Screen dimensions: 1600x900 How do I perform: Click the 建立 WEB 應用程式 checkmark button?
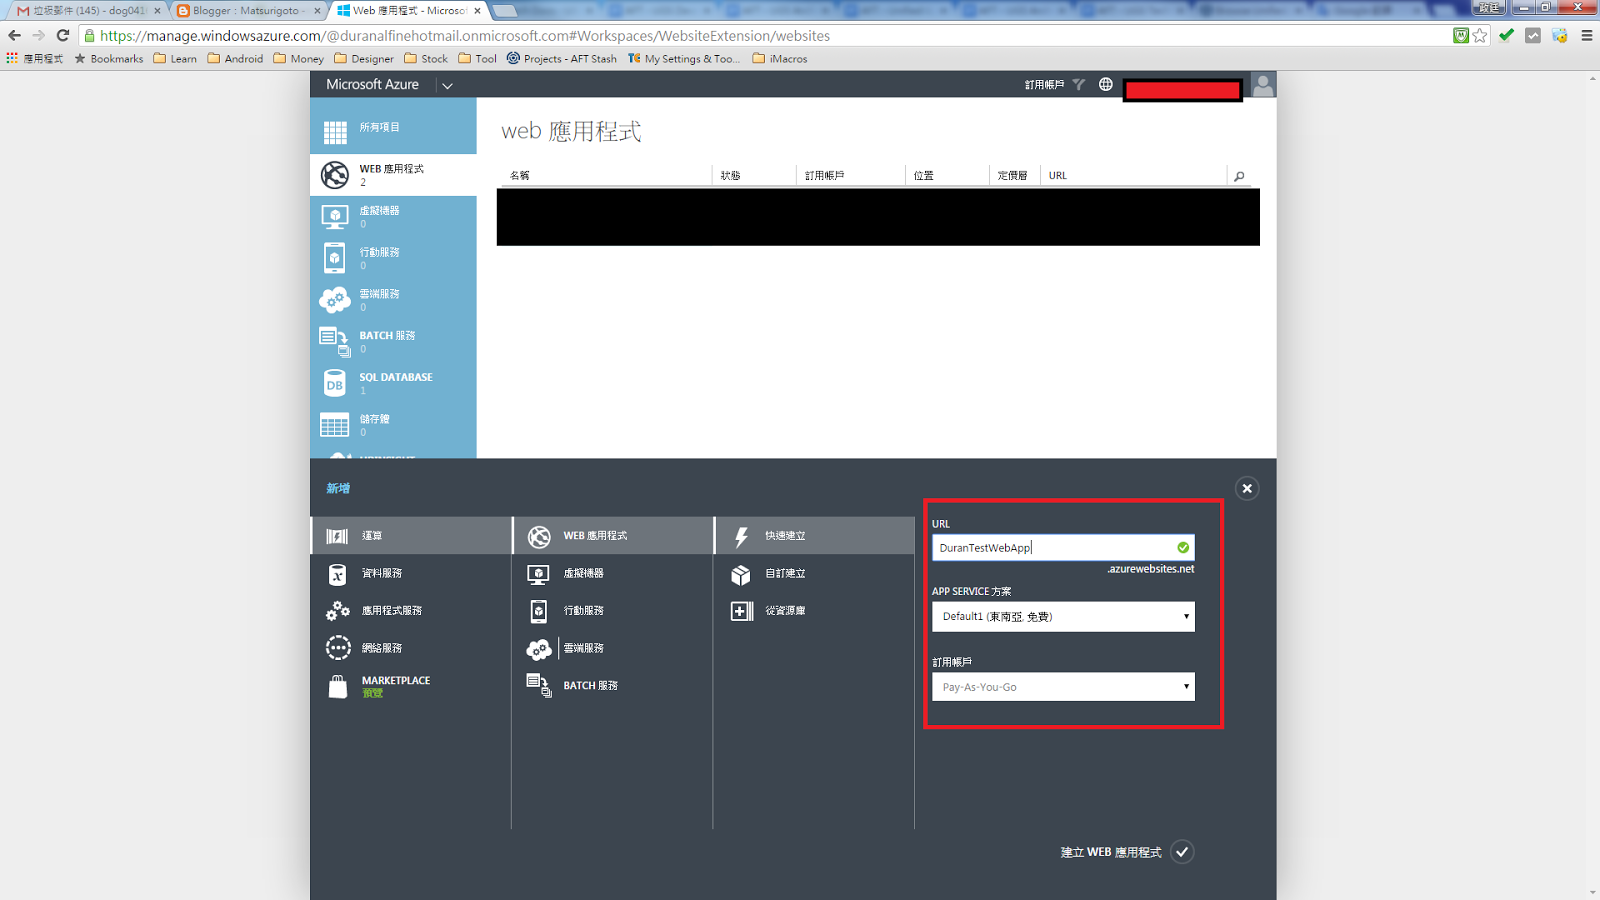(x=1182, y=852)
